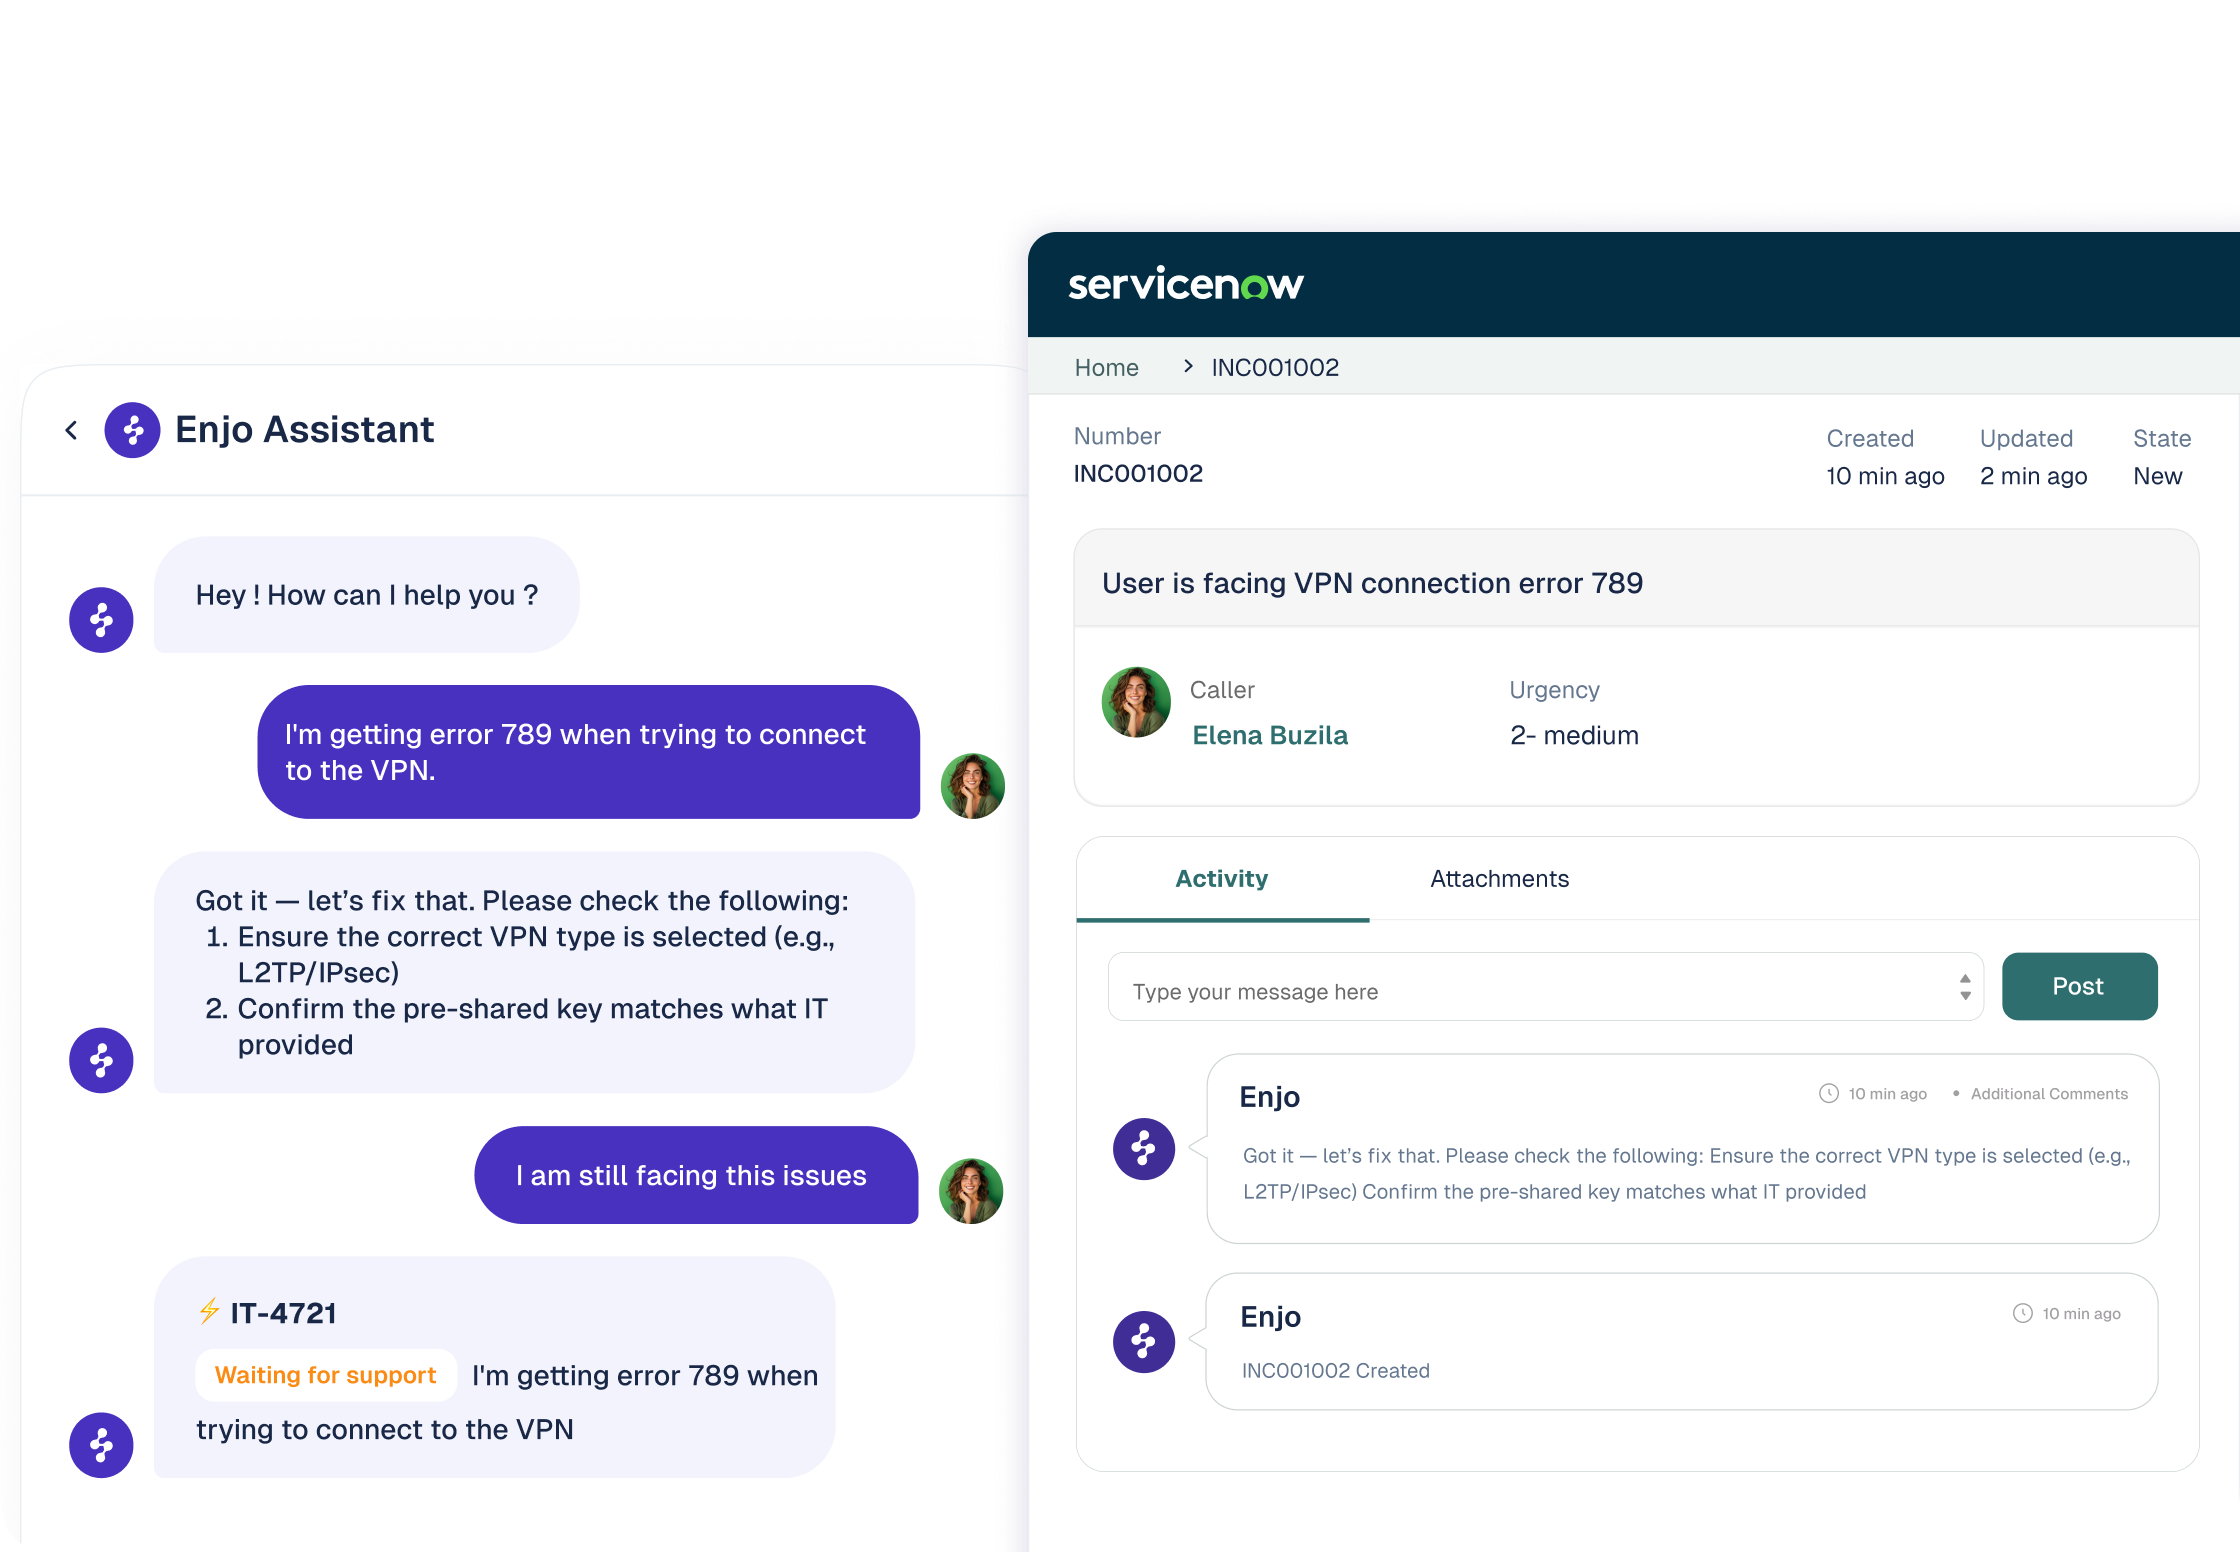Click the stepper arrows in message field
This screenshot has height=1552, width=2240.
pos(1964,987)
